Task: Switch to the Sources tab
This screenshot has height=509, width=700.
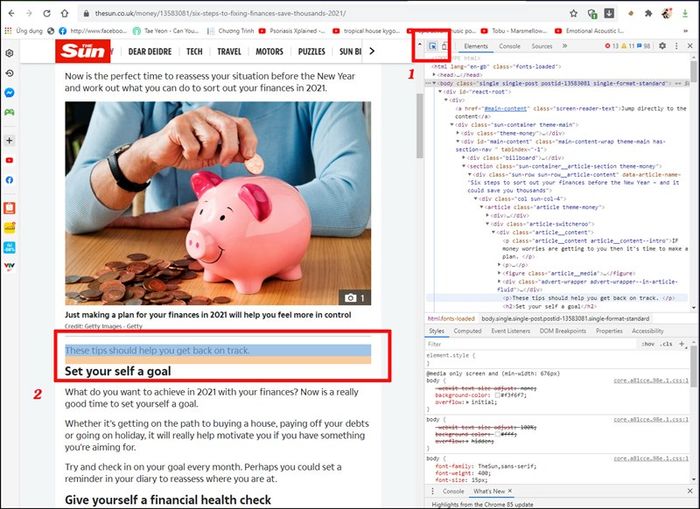Action: click(542, 46)
